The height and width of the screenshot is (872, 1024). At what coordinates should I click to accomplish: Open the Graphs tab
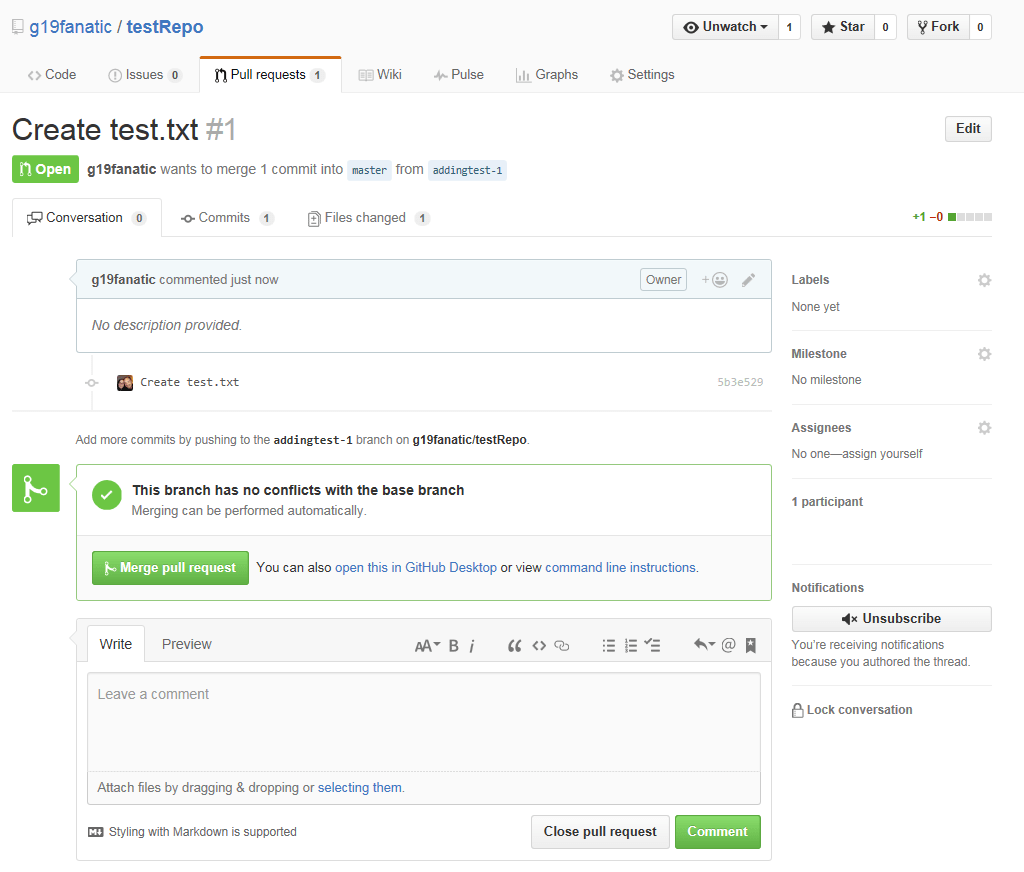click(x=547, y=75)
